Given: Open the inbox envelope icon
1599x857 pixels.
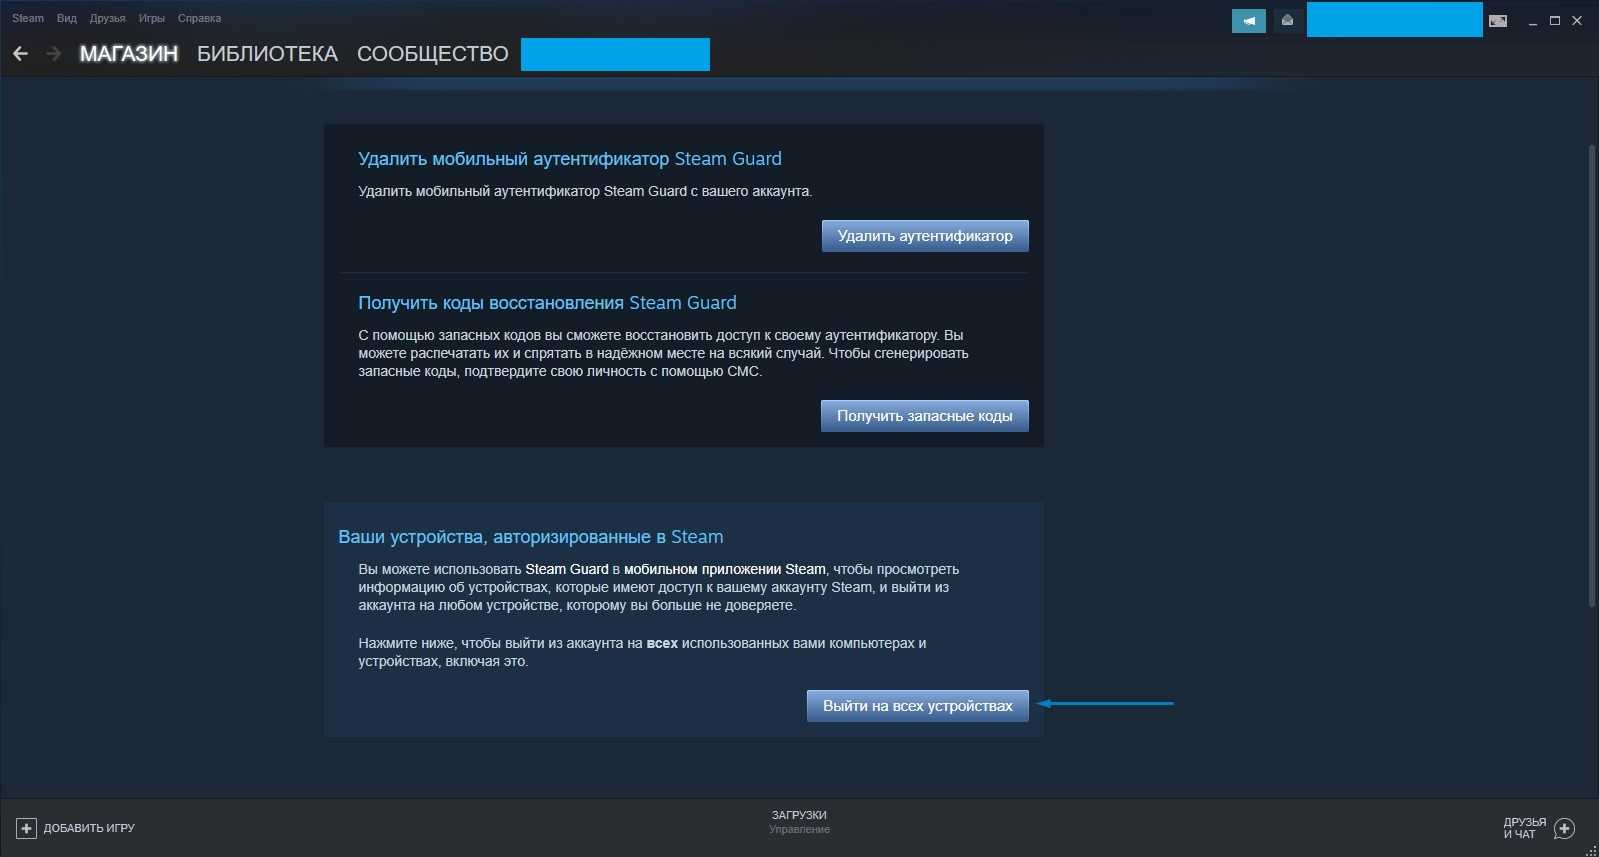Looking at the screenshot, I should point(1287,20).
